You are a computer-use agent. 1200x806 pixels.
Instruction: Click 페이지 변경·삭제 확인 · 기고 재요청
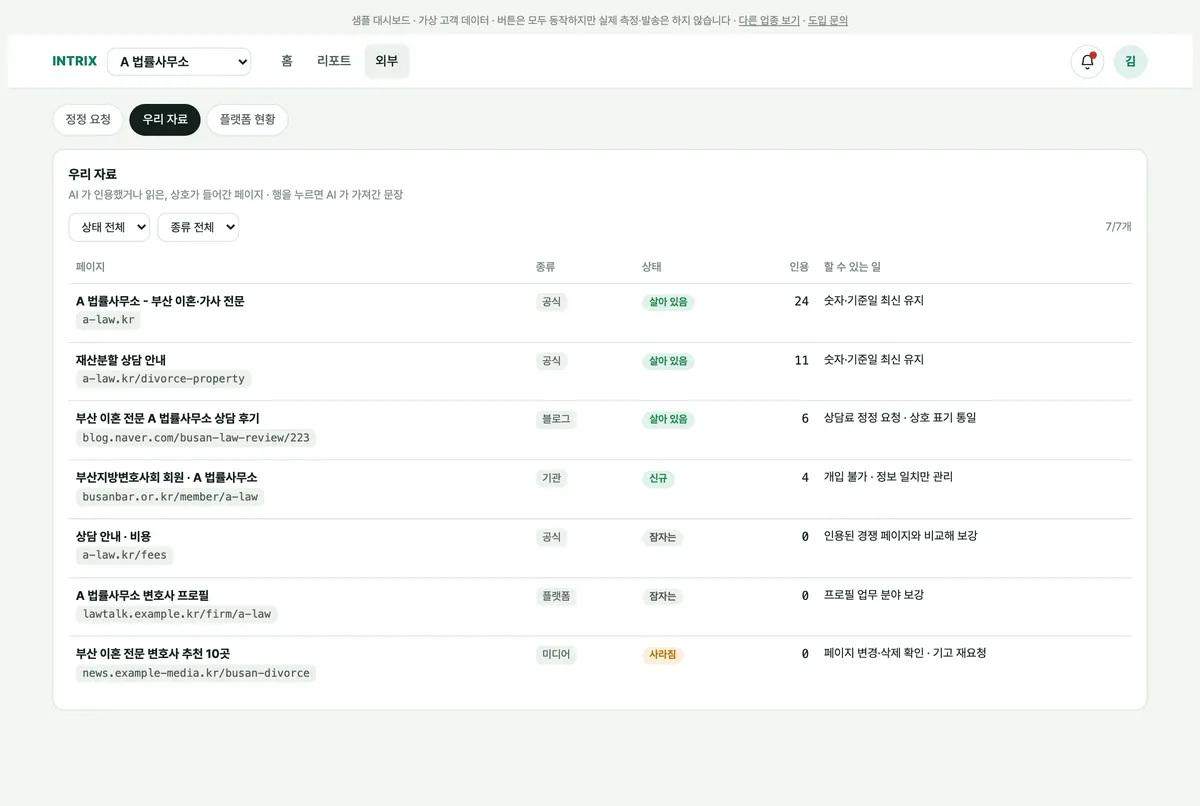pyautogui.click(x=905, y=653)
